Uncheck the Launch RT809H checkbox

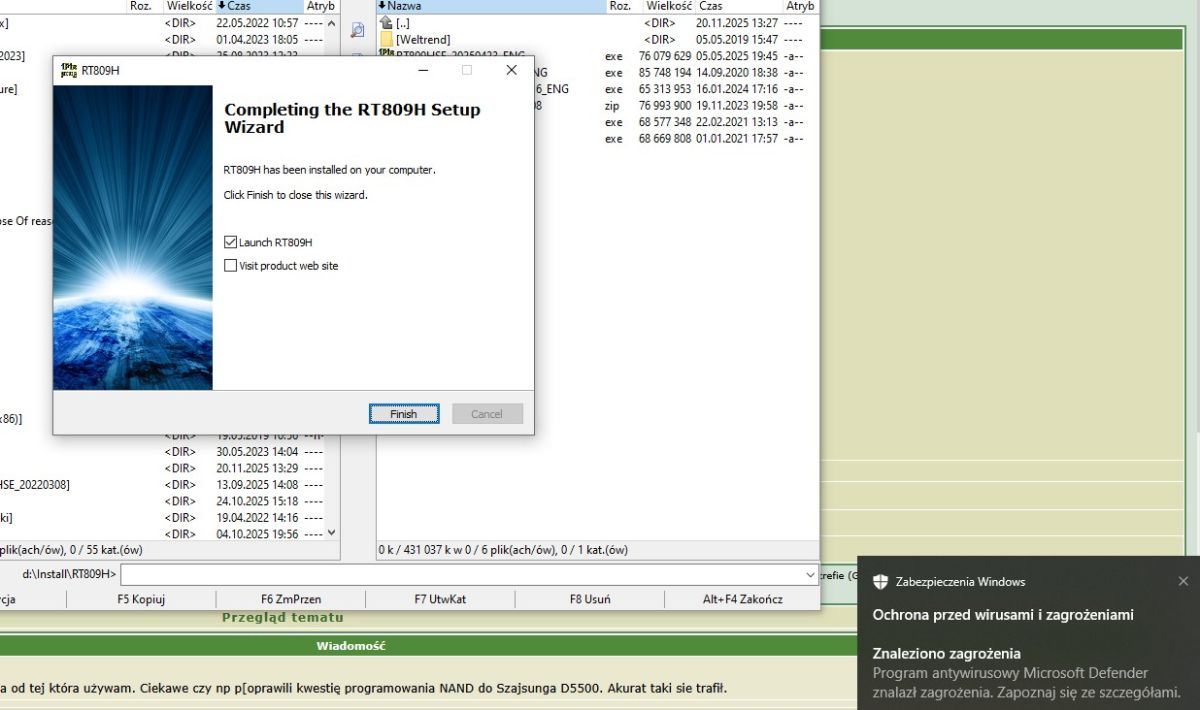(231, 242)
